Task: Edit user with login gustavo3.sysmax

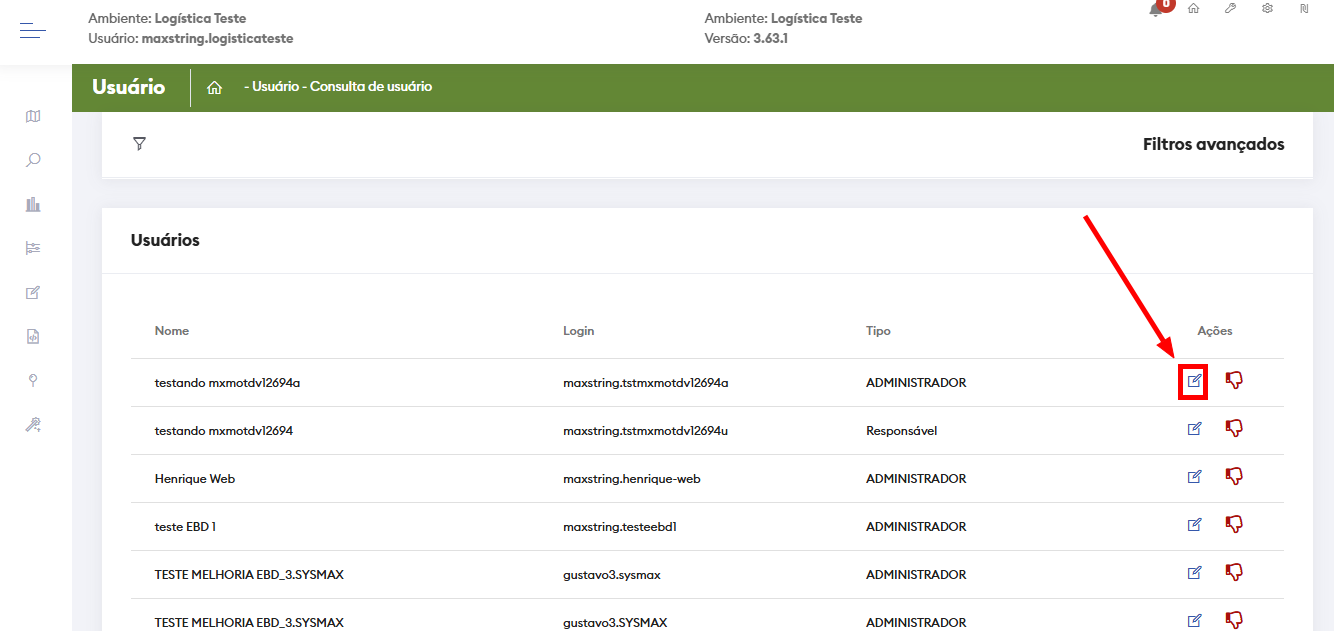Action: 1194,573
